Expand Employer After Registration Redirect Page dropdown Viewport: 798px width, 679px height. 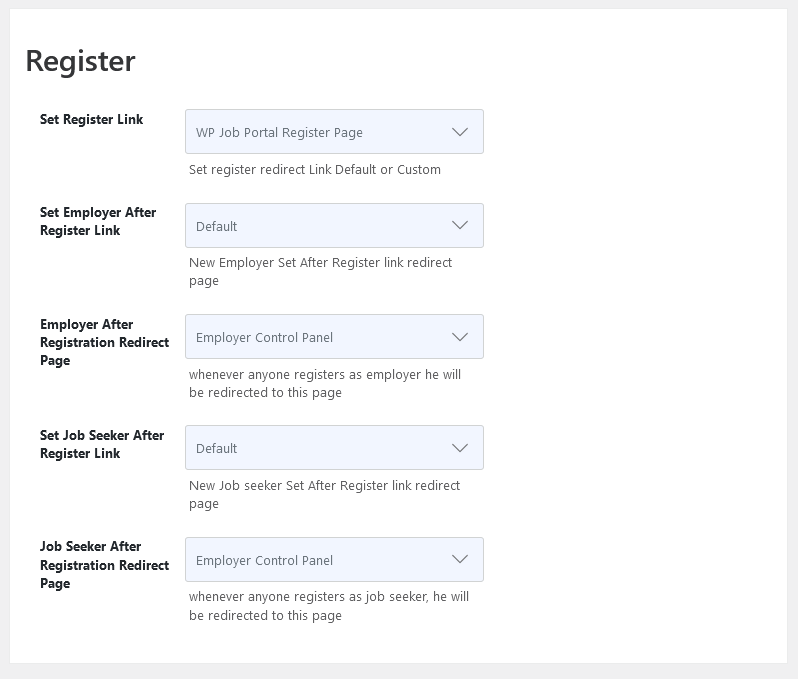(x=334, y=336)
